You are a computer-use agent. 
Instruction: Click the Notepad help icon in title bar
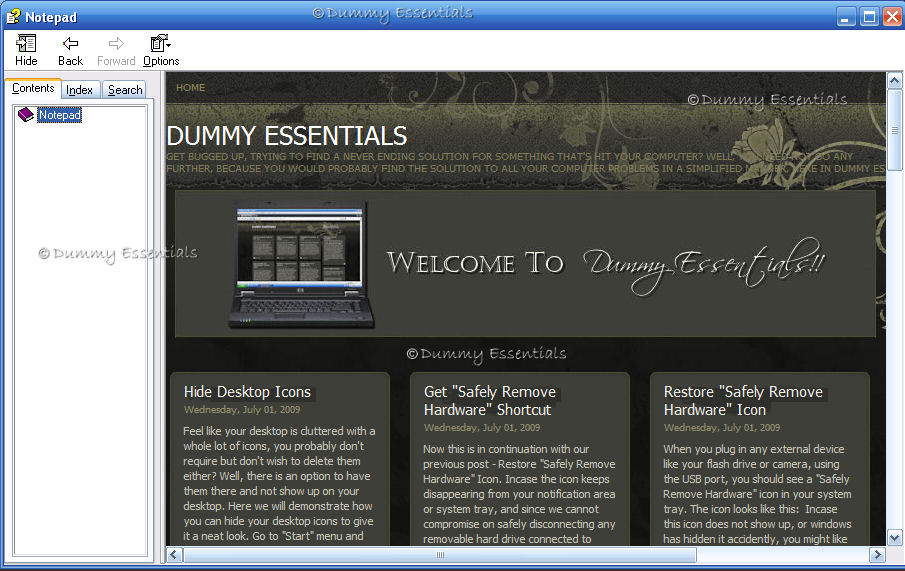click(x=13, y=17)
